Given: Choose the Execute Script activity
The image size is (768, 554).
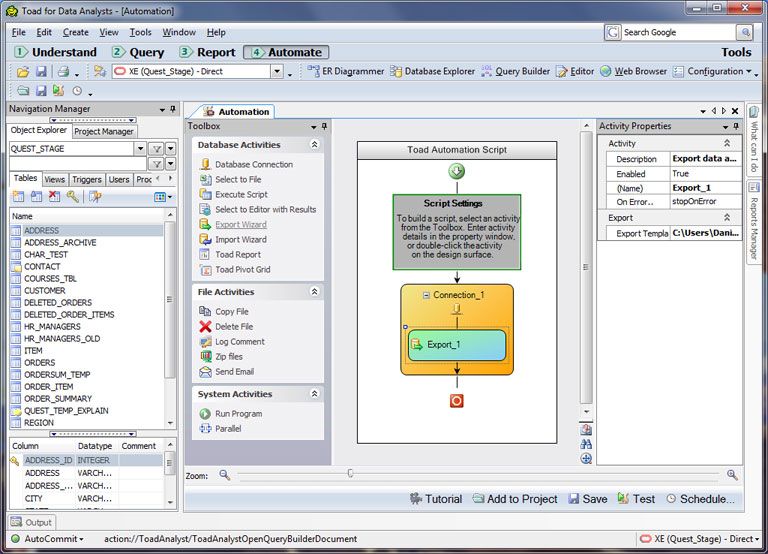Looking at the screenshot, I should (x=234, y=194).
